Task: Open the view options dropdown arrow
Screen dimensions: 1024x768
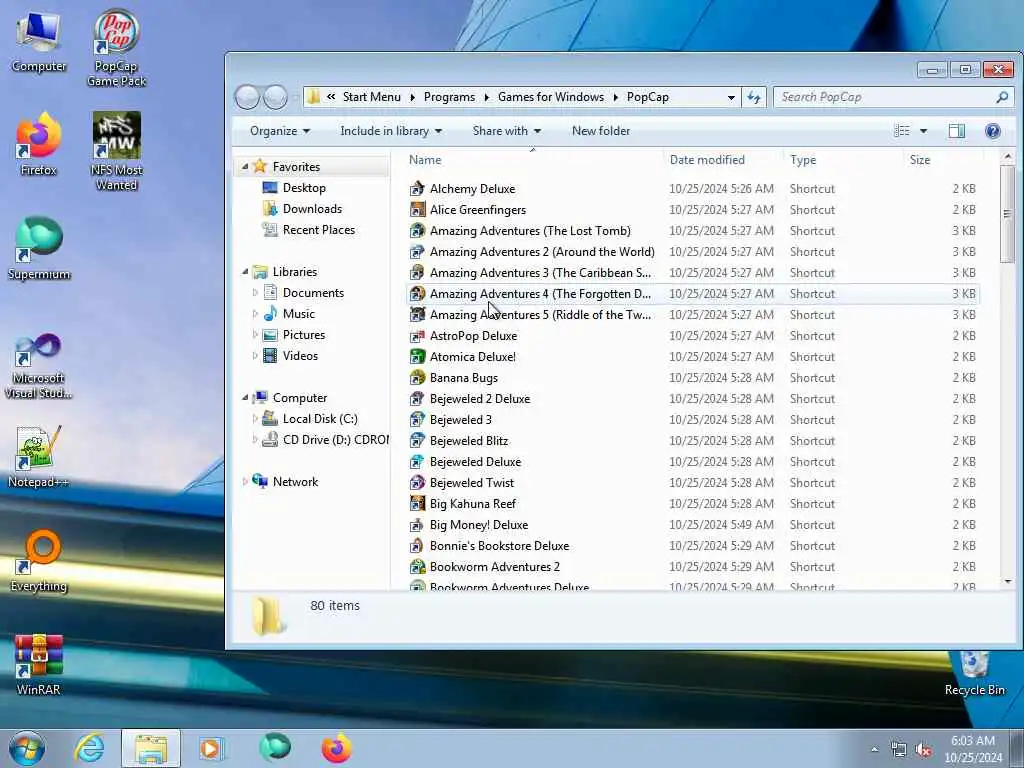Action: point(923,131)
